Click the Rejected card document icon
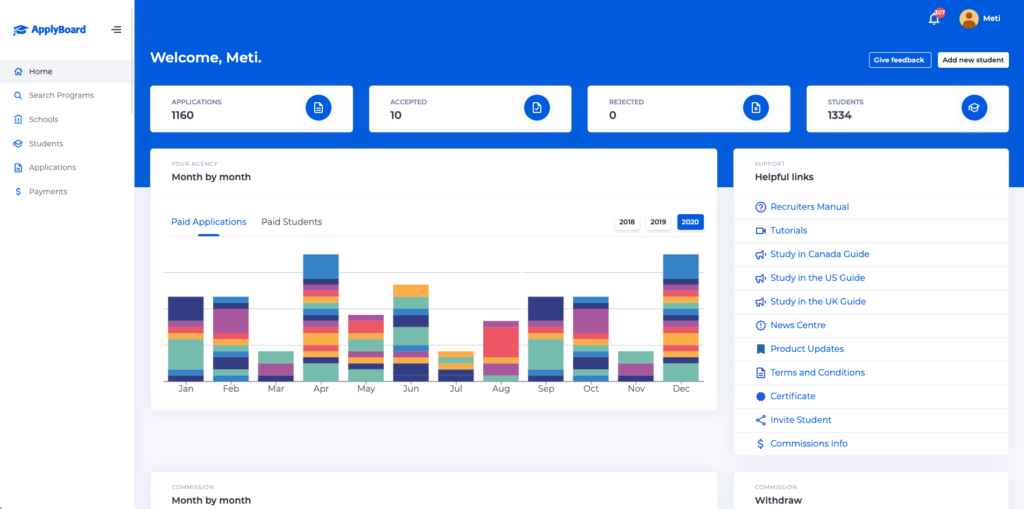This screenshot has width=1024, height=509. point(756,108)
